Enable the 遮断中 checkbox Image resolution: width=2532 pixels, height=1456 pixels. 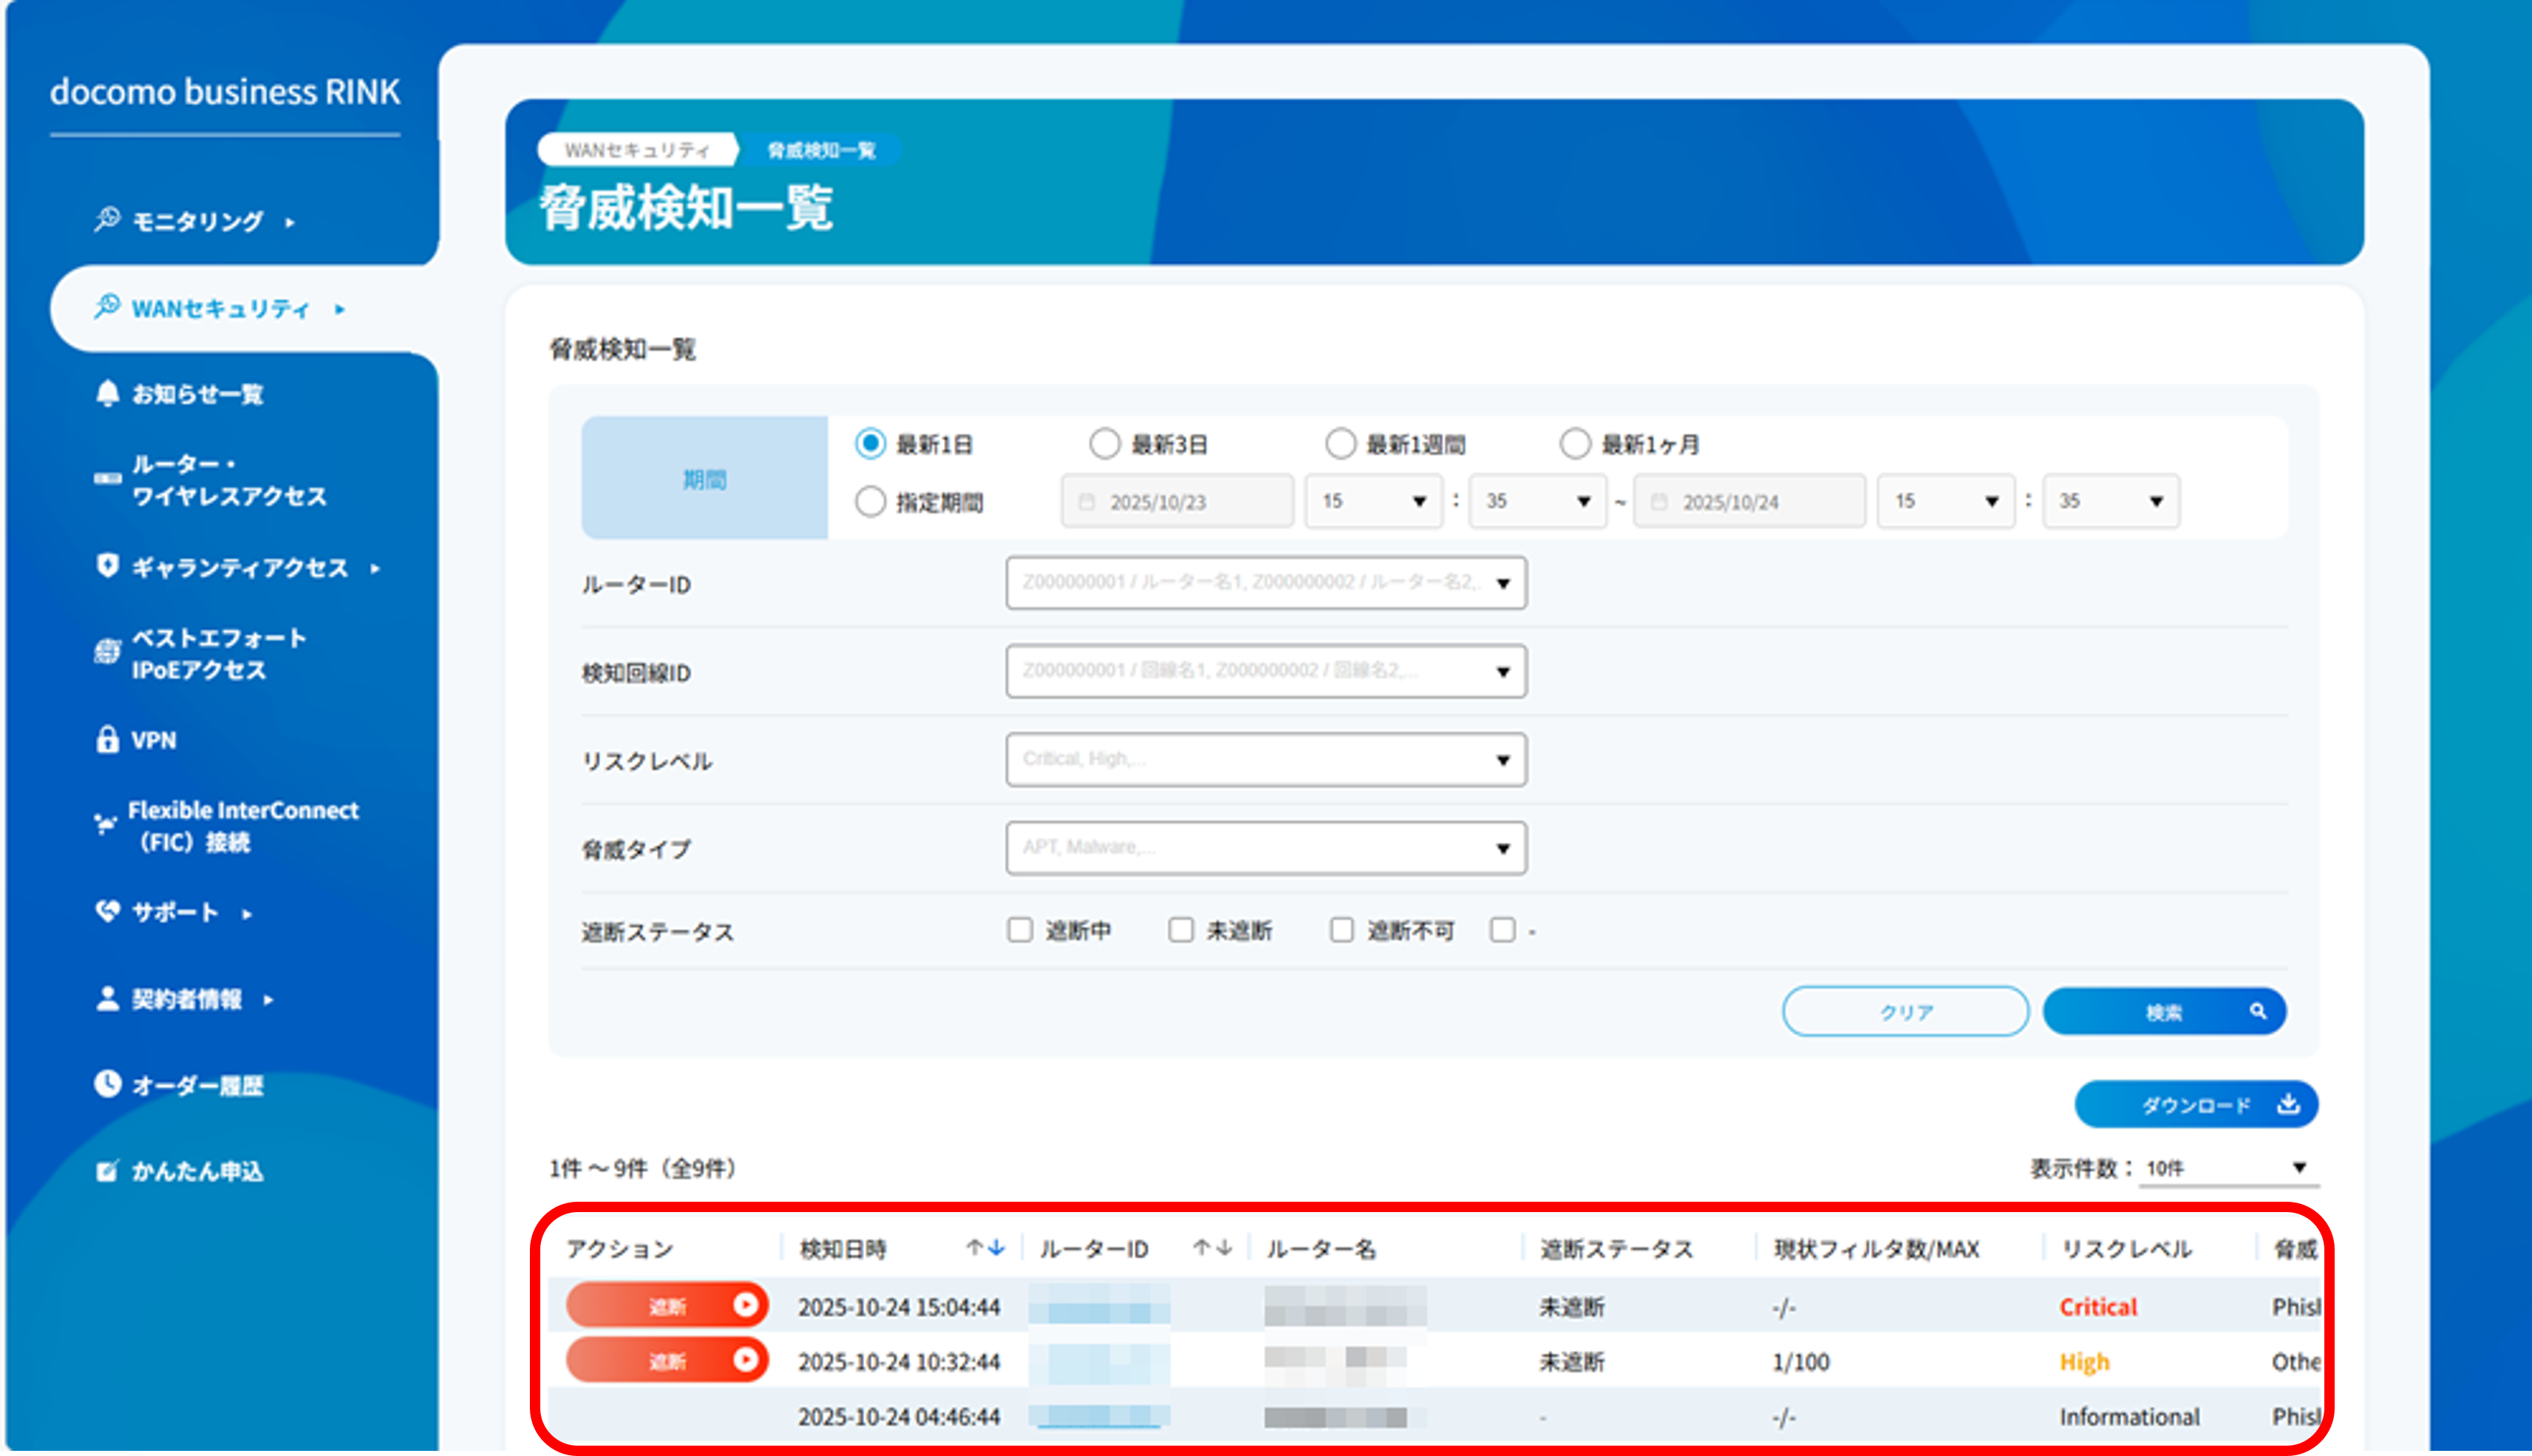(1020, 929)
